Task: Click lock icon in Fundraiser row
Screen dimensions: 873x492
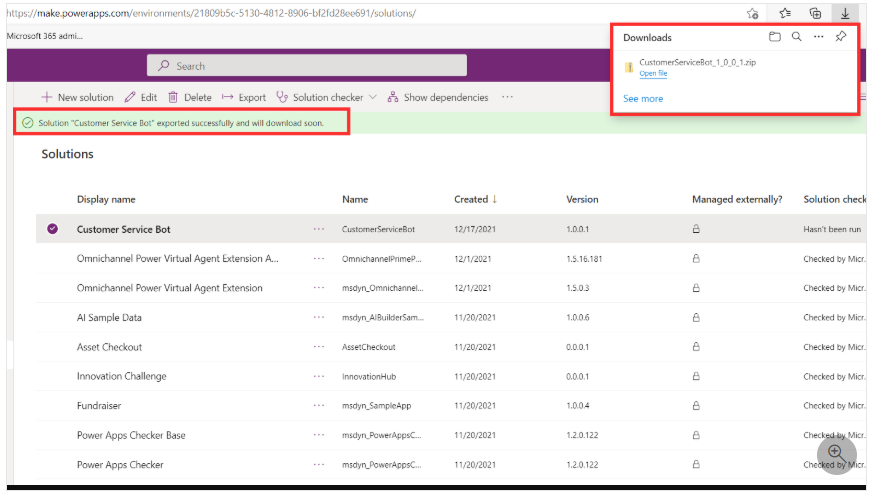Action: 696,406
